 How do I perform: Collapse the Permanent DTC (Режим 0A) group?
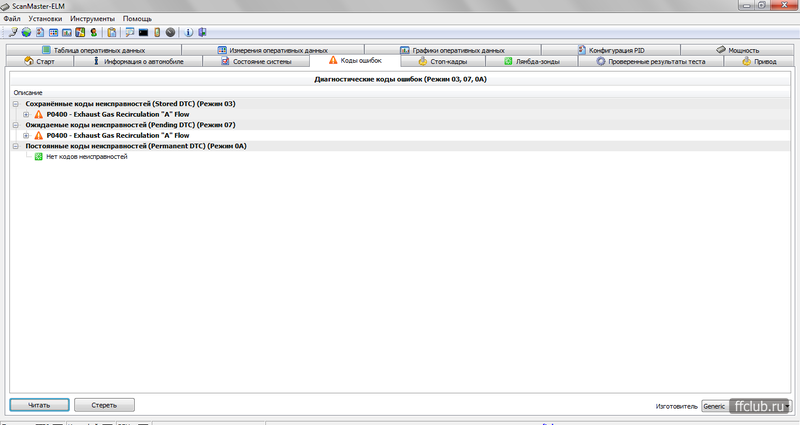click(15, 146)
